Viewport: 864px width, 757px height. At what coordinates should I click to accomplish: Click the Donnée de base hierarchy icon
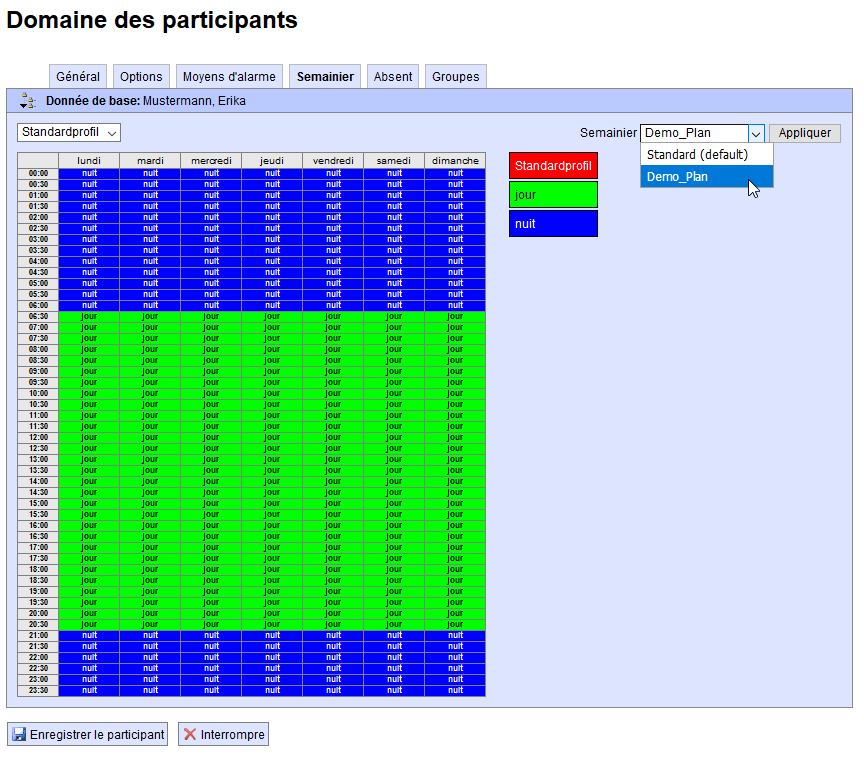(x=28, y=101)
